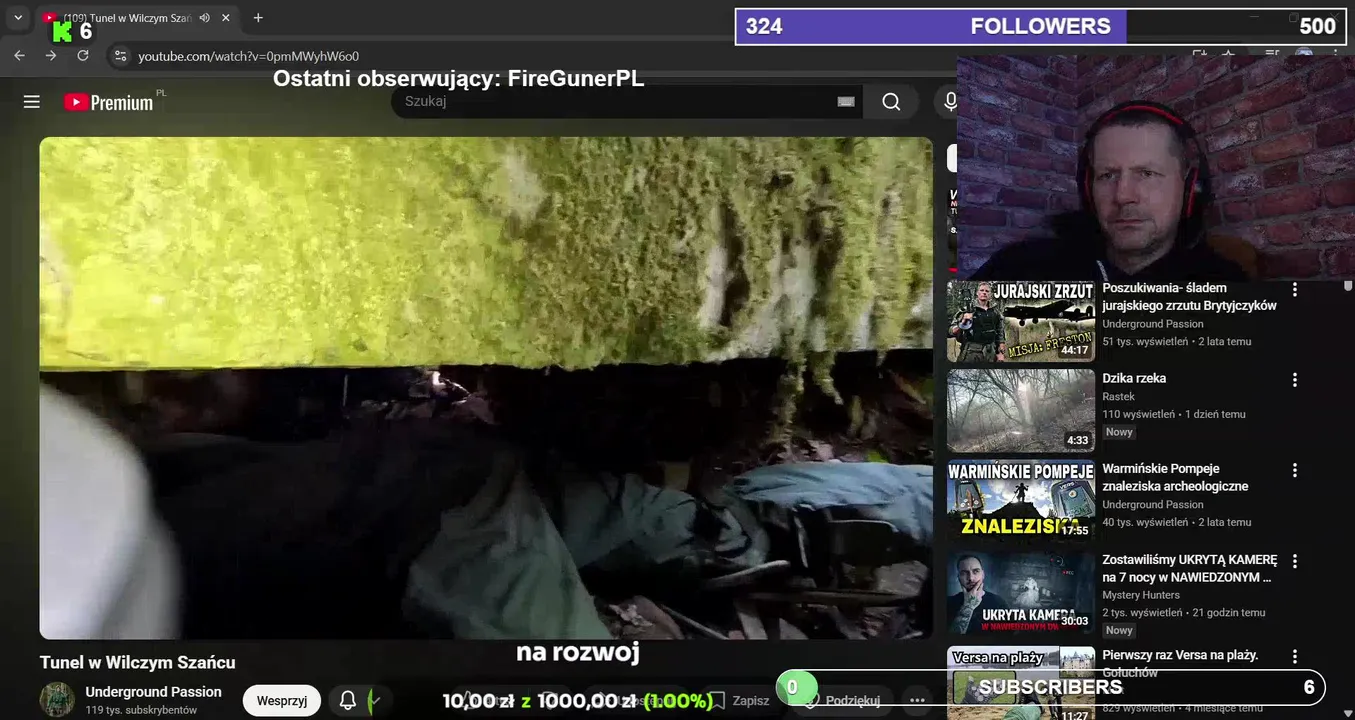Click the Nowy badge under Dzika rzeka
Screen dimensions: 1355x720
[1119, 432]
